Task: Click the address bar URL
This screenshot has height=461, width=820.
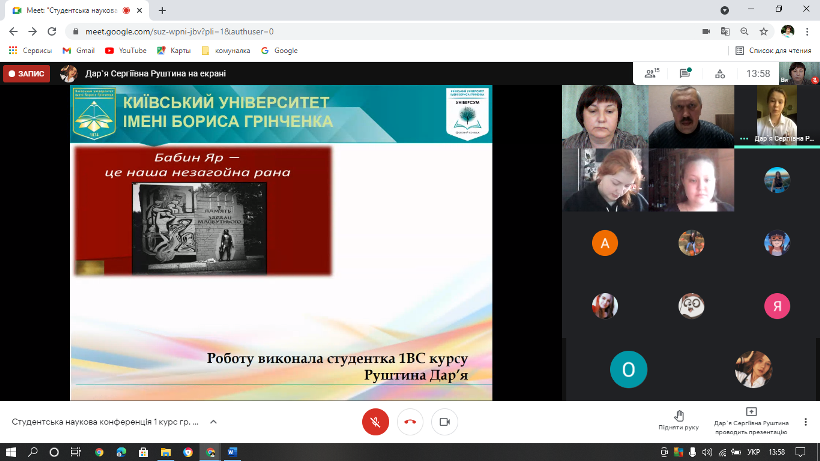Action: point(179,31)
